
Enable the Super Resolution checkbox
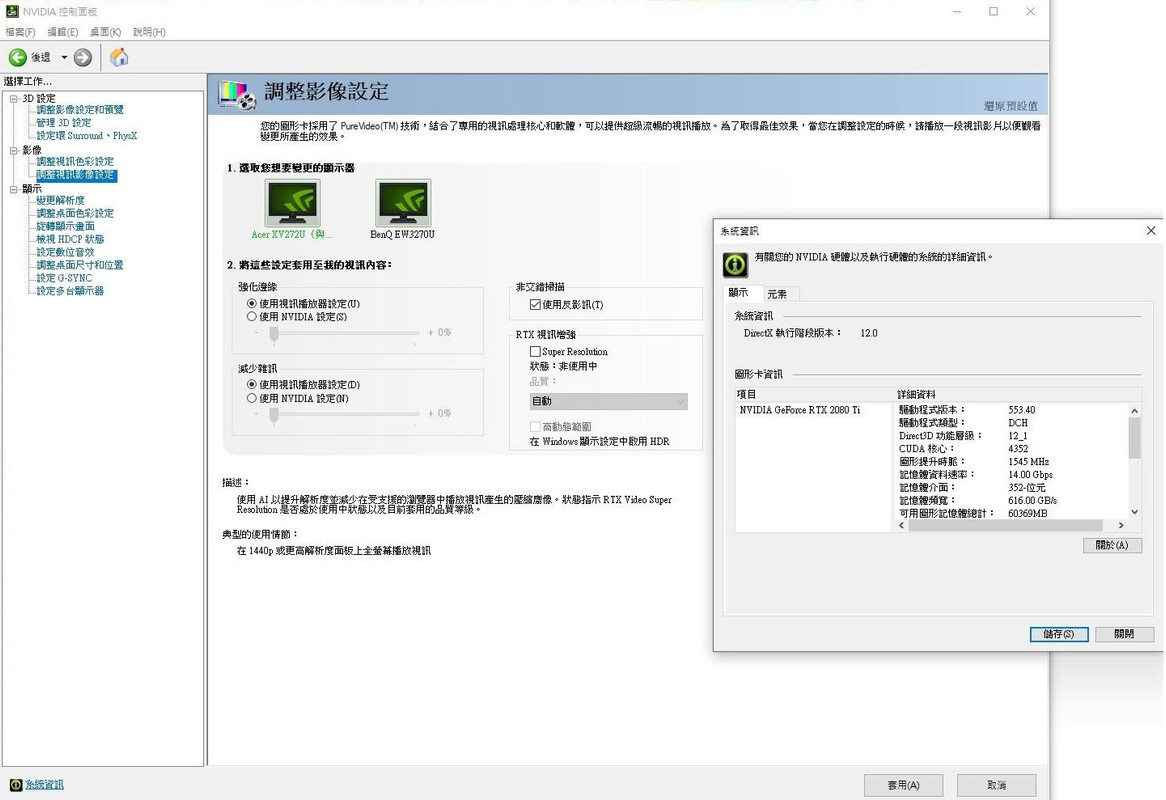[535, 352]
